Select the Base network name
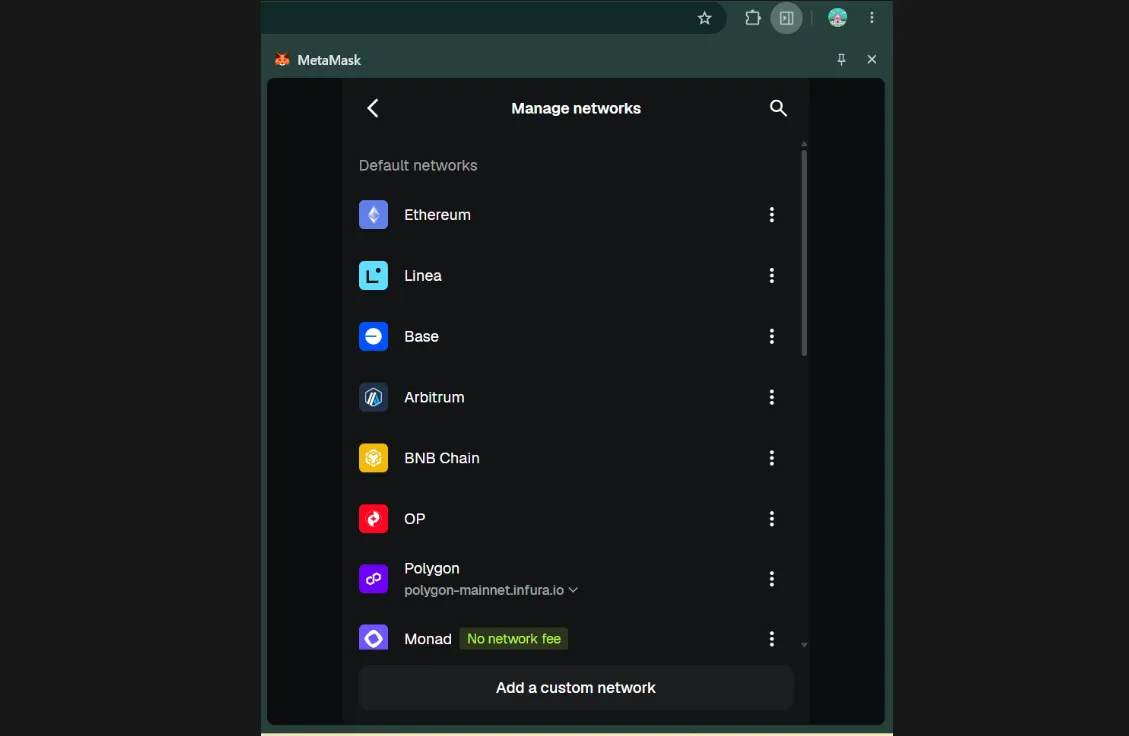This screenshot has height=736, width=1129. 421,336
